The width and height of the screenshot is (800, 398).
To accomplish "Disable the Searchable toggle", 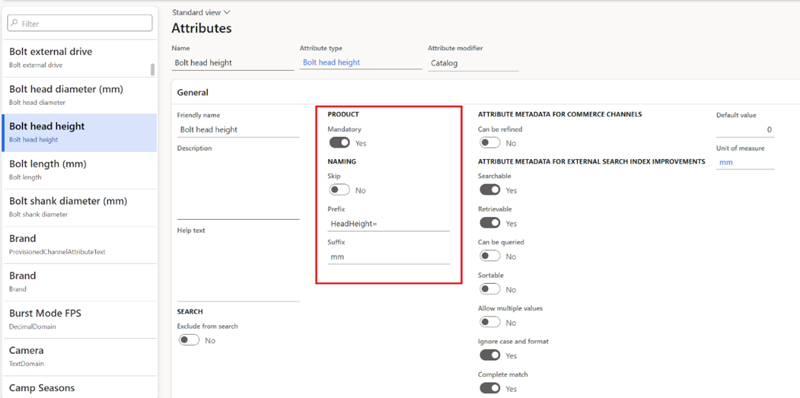I will pos(490,190).
